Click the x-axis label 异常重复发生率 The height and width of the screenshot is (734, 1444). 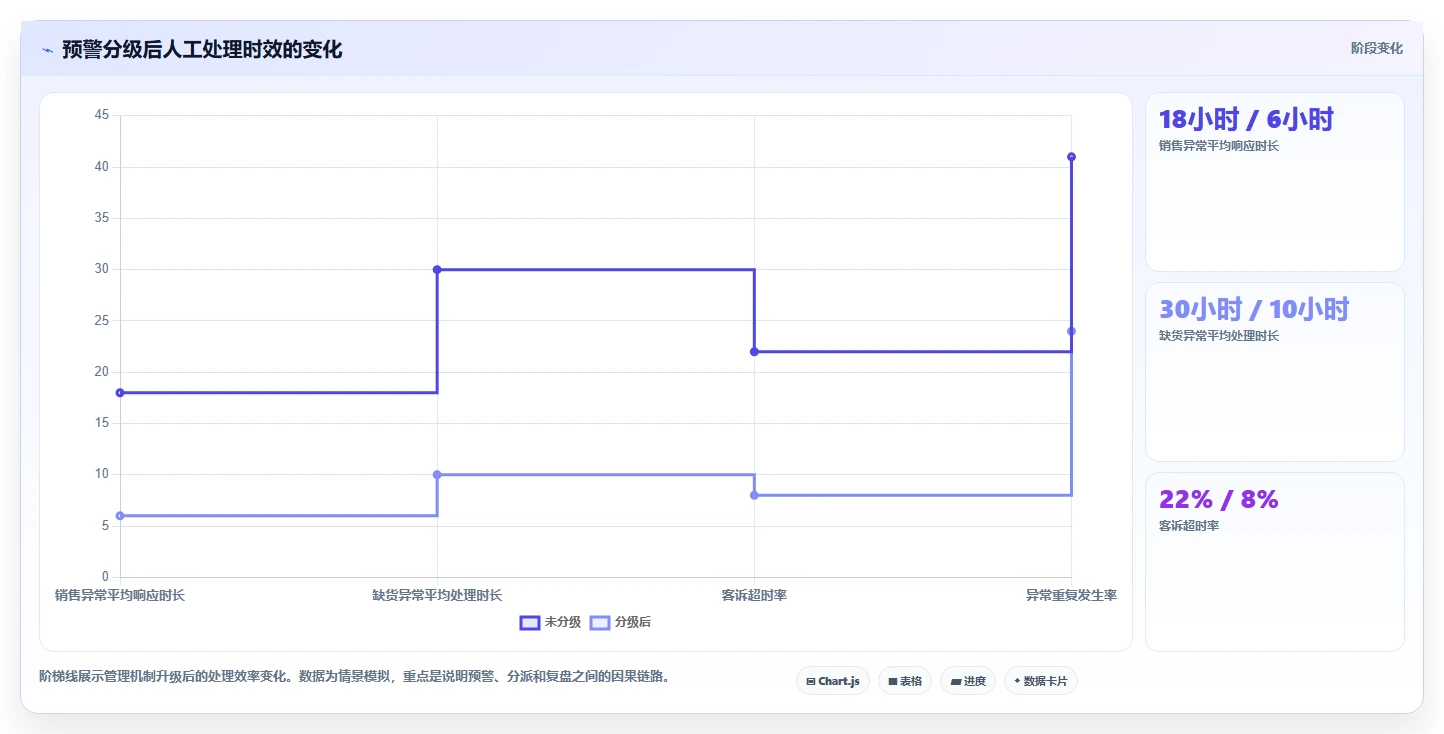tap(1071, 595)
